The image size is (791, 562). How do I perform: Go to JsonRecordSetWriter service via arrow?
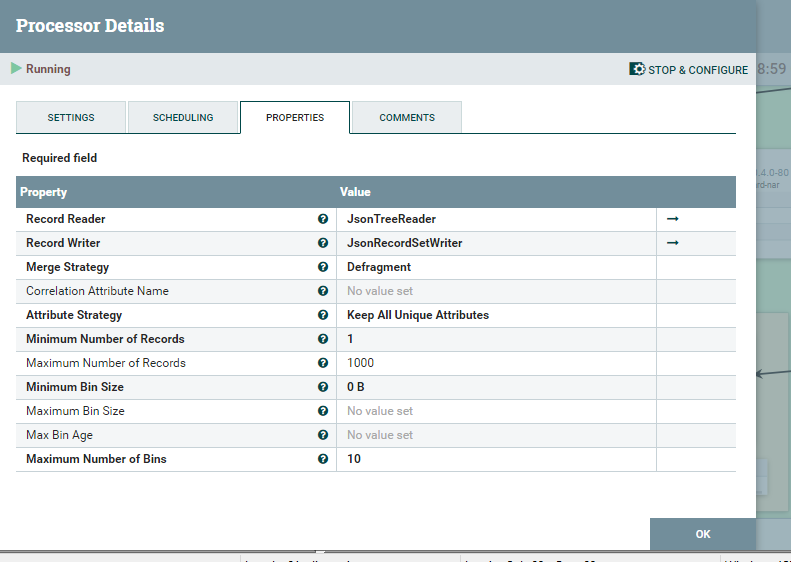[x=673, y=243]
